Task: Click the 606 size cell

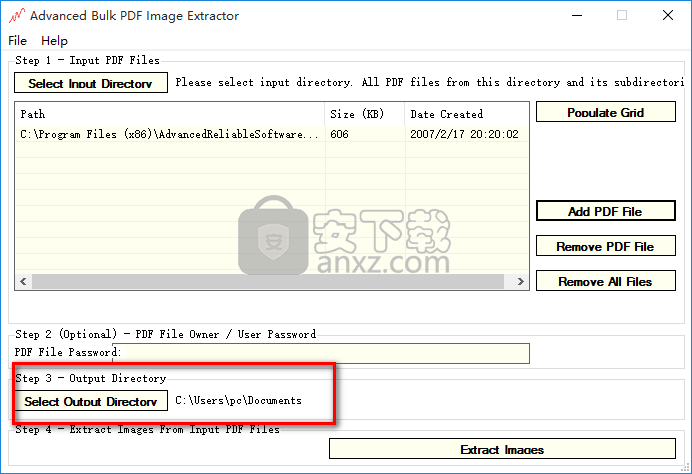Action: pyautogui.click(x=365, y=134)
